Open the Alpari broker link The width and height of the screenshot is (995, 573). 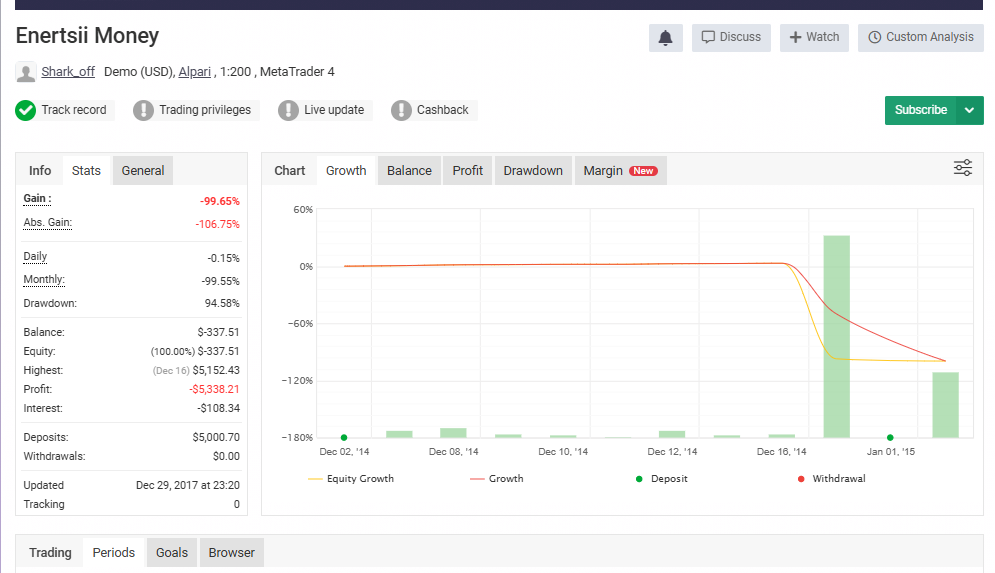[194, 72]
